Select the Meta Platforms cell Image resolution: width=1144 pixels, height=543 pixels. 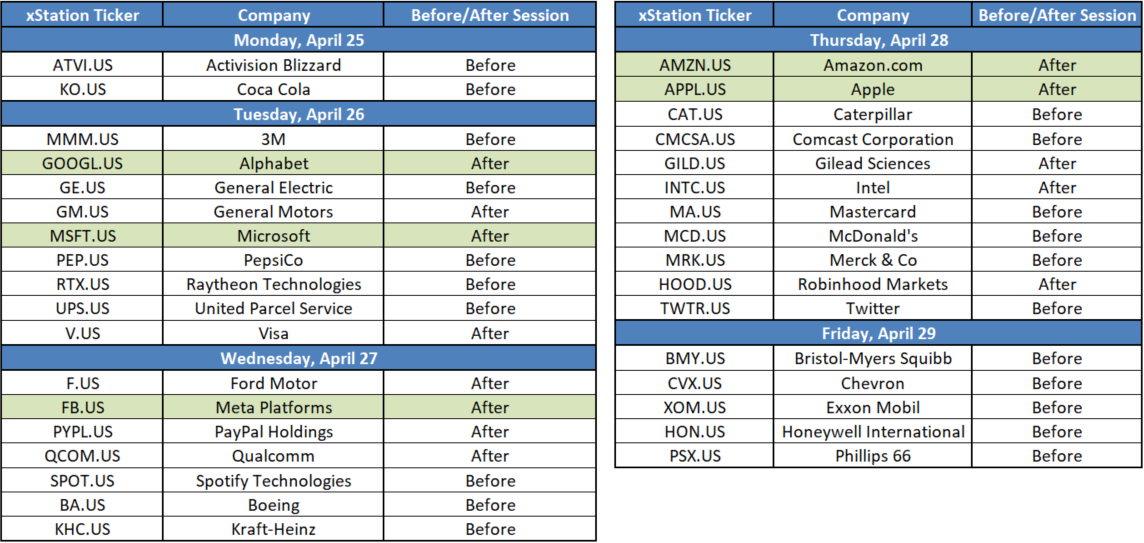click(273, 407)
